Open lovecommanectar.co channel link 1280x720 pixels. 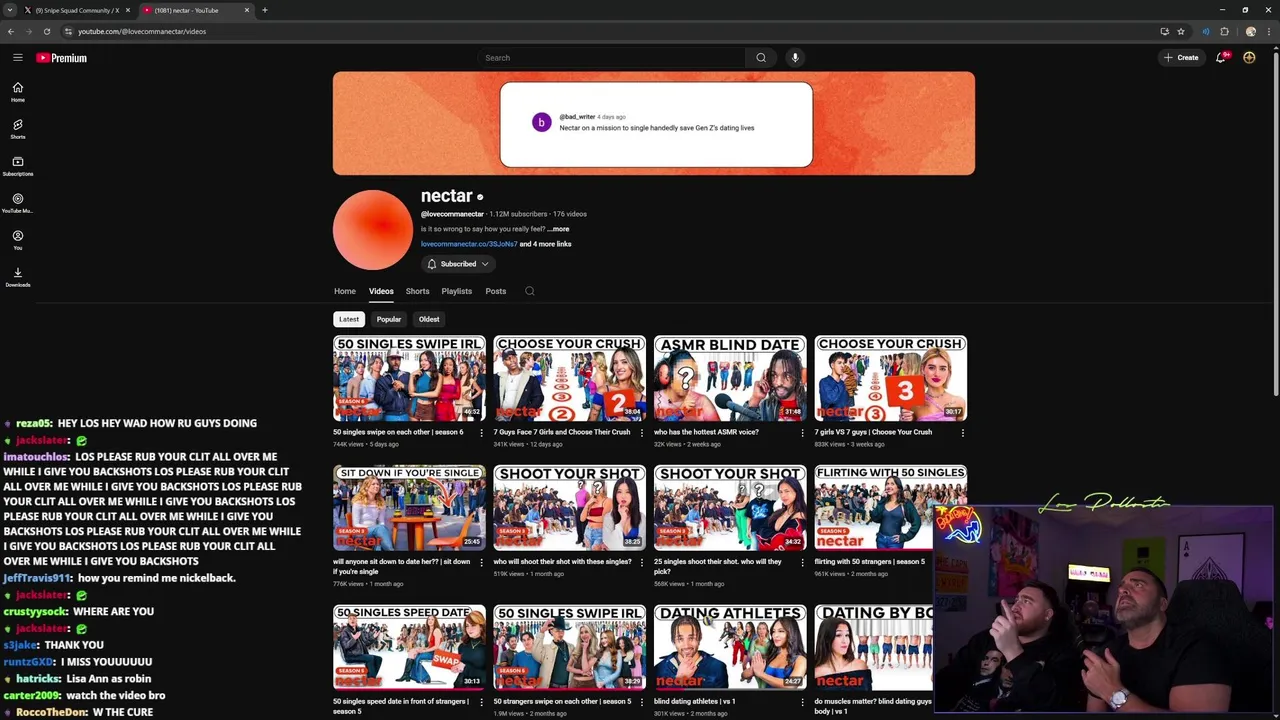[x=469, y=244]
